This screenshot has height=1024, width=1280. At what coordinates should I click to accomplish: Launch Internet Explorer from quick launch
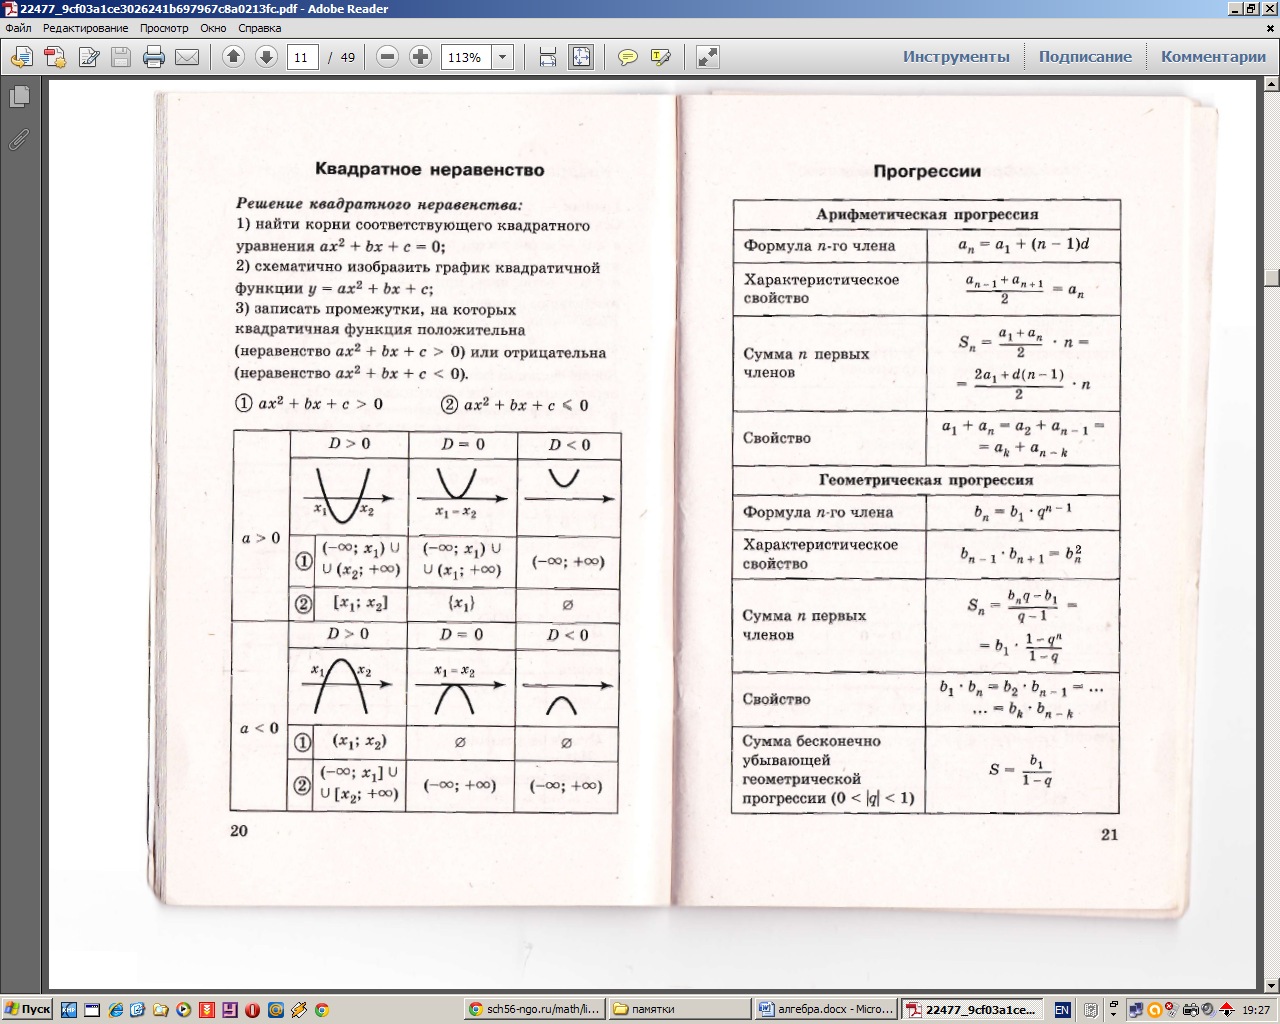click(114, 1010)
